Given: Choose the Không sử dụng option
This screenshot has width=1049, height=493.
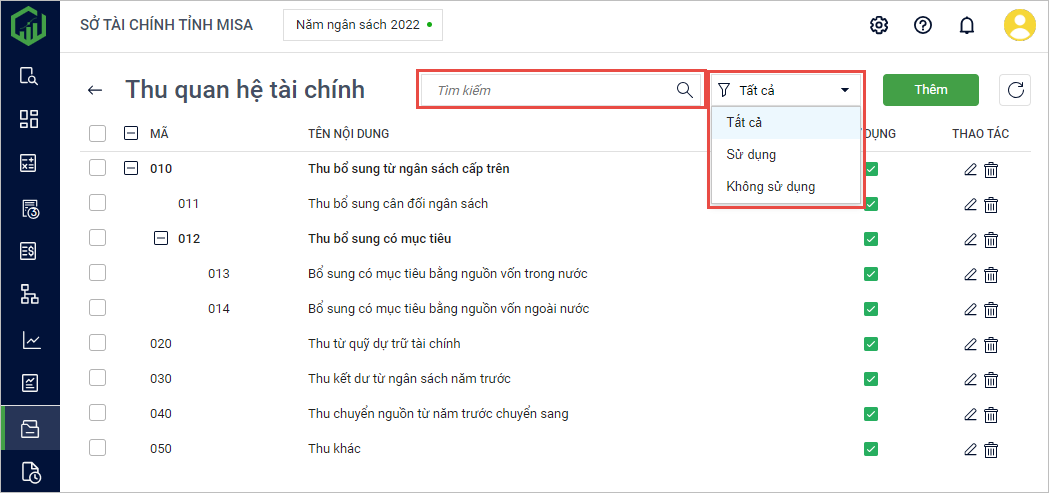Looking at the screenshot, I should click(x=770, y=186).
